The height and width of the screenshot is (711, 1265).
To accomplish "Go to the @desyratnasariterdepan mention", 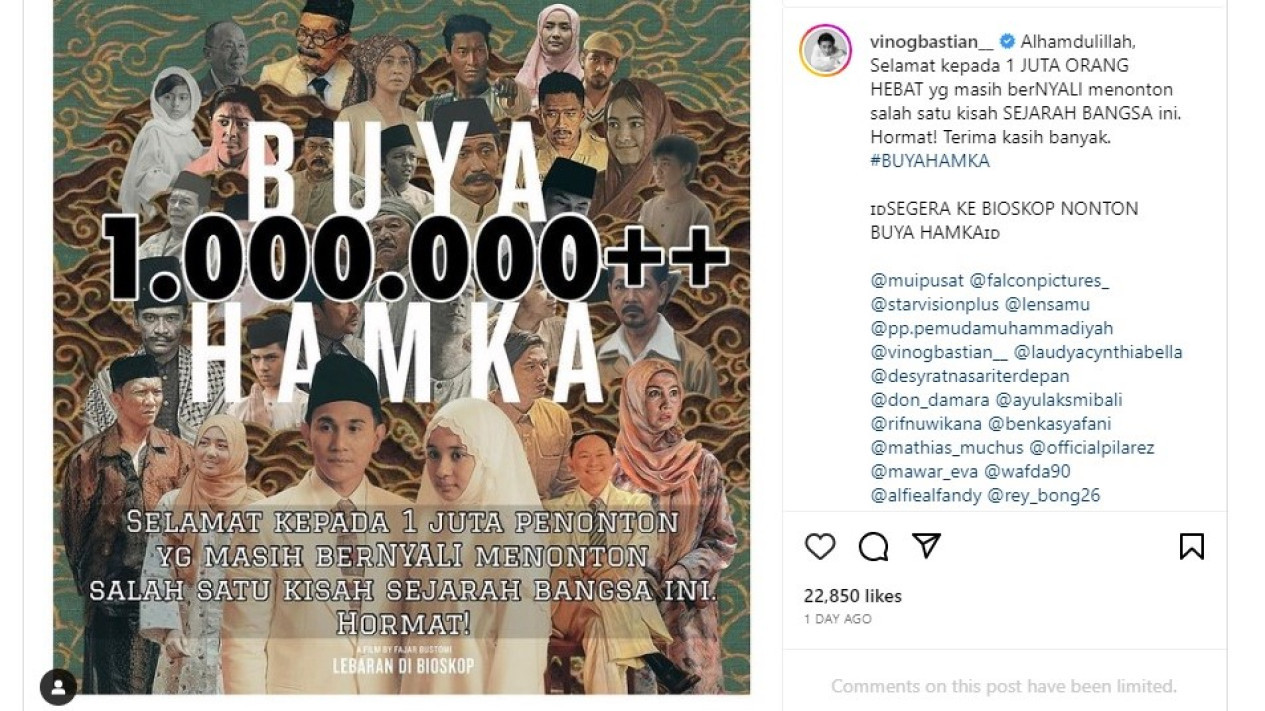I will click(x=970, y=376).
